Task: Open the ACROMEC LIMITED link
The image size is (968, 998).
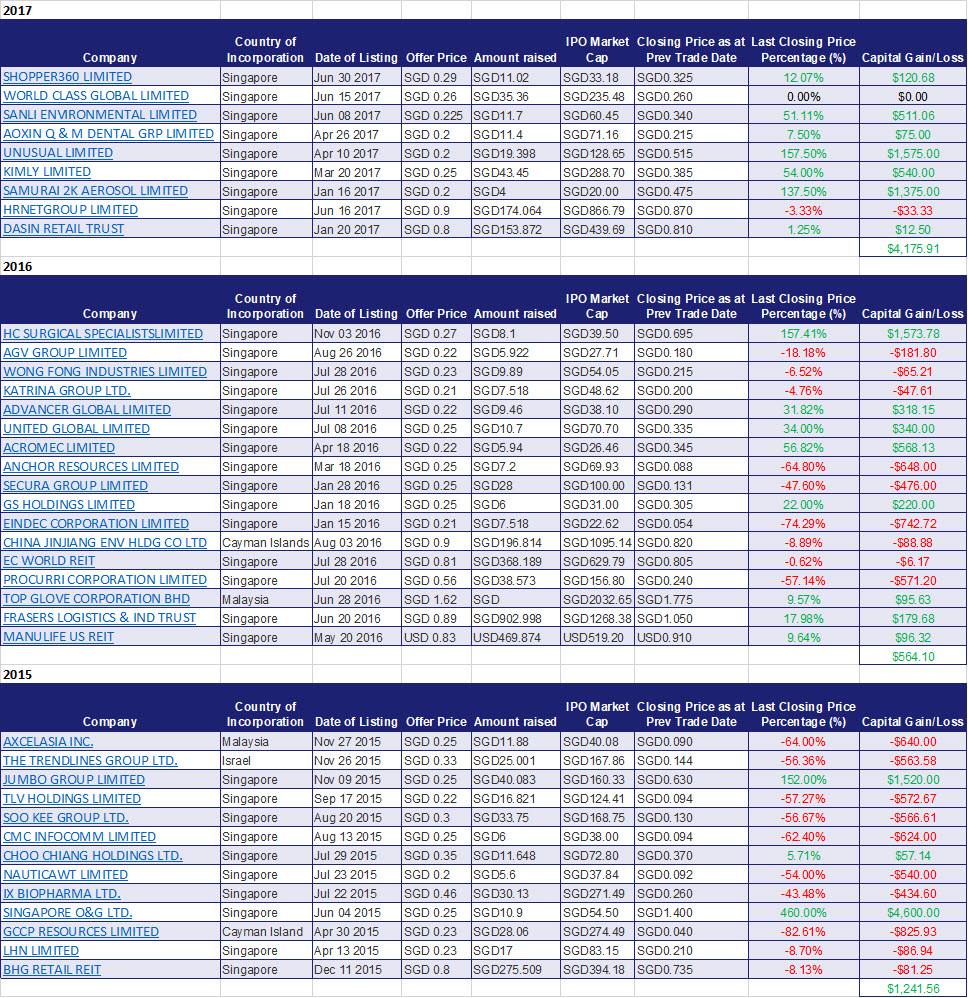Action: point(59,448)
